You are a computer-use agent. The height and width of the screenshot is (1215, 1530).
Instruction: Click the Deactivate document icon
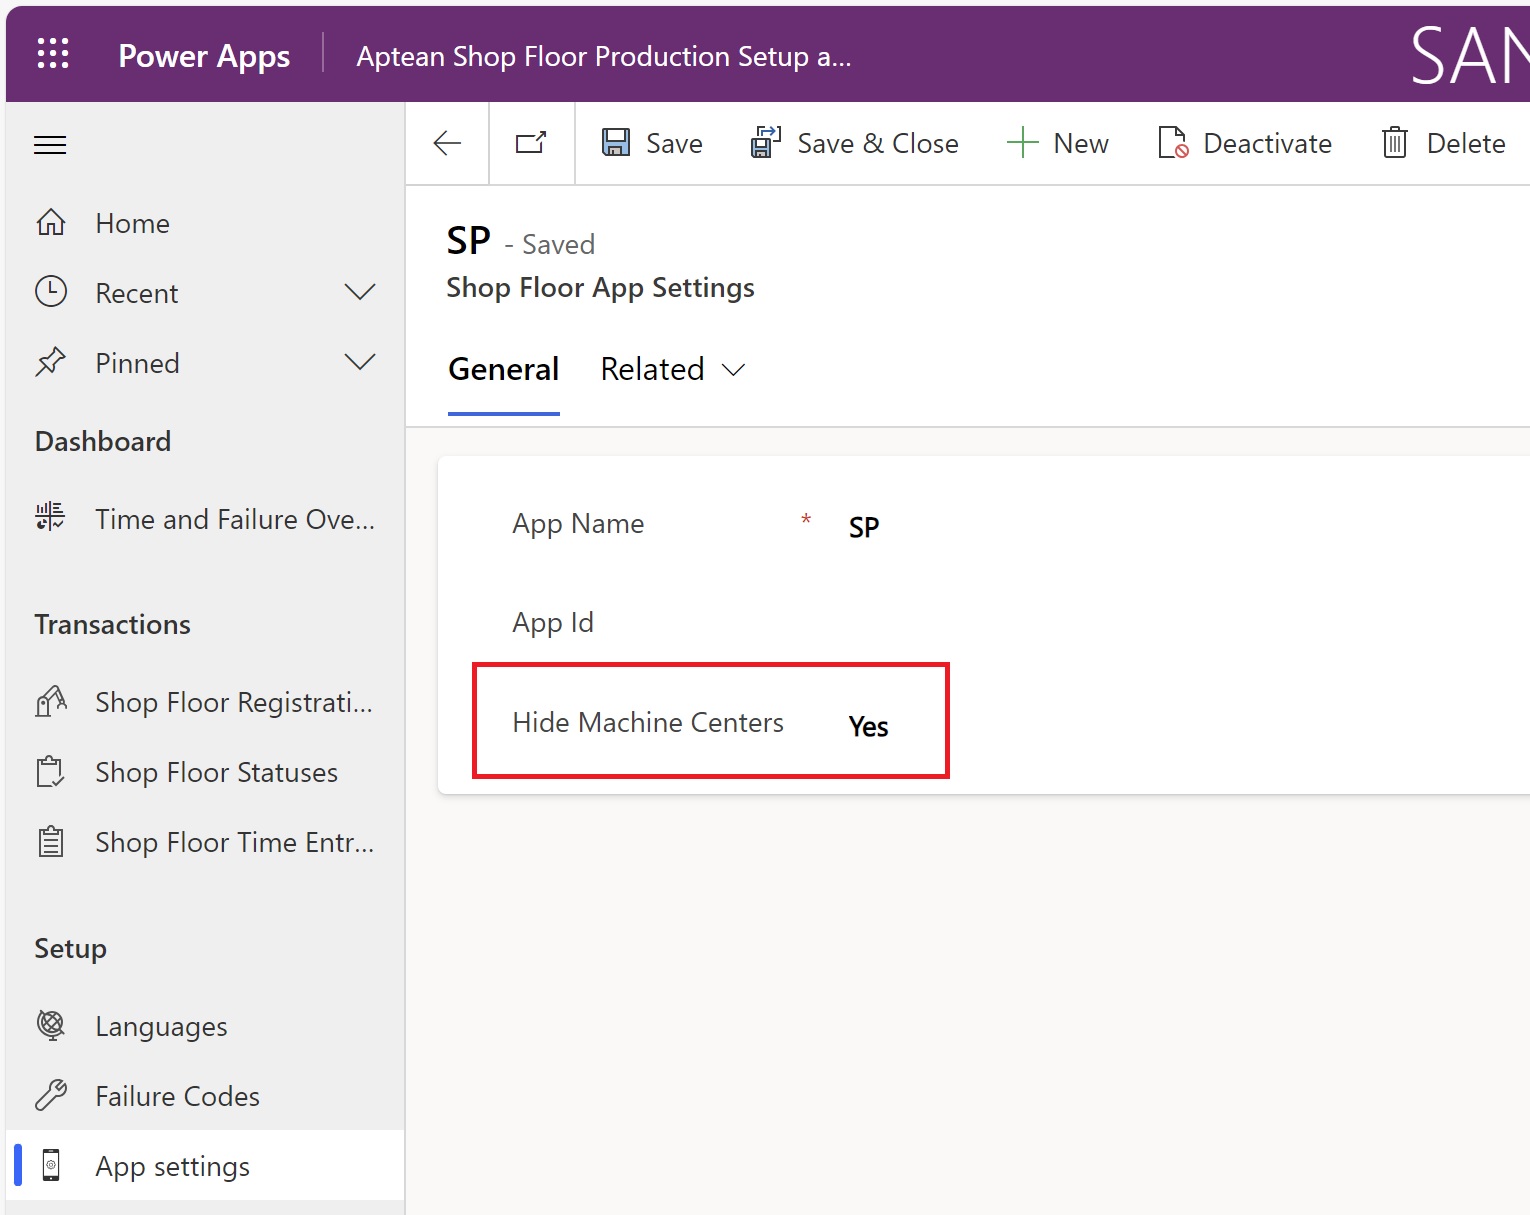1172,143
